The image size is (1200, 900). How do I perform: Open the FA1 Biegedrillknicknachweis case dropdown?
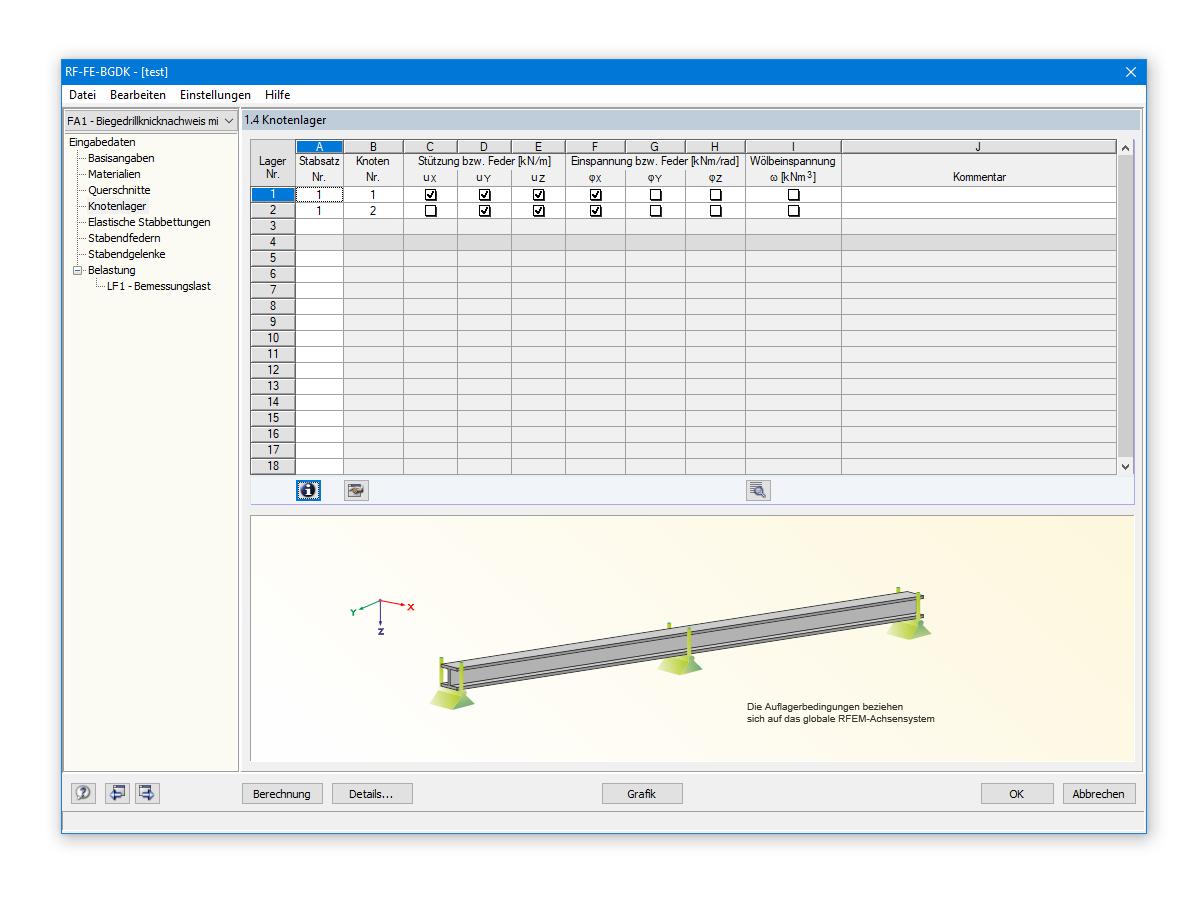click(x=151, y=121)
